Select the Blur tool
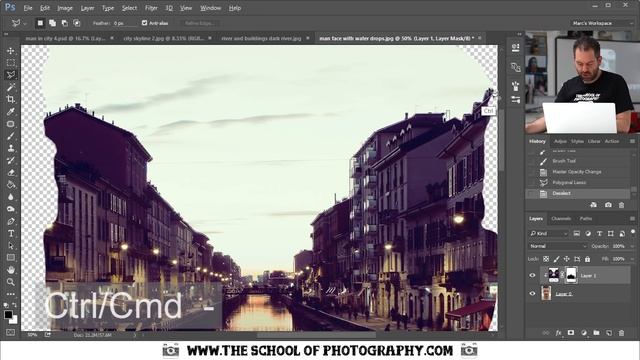 pos(11,197)
